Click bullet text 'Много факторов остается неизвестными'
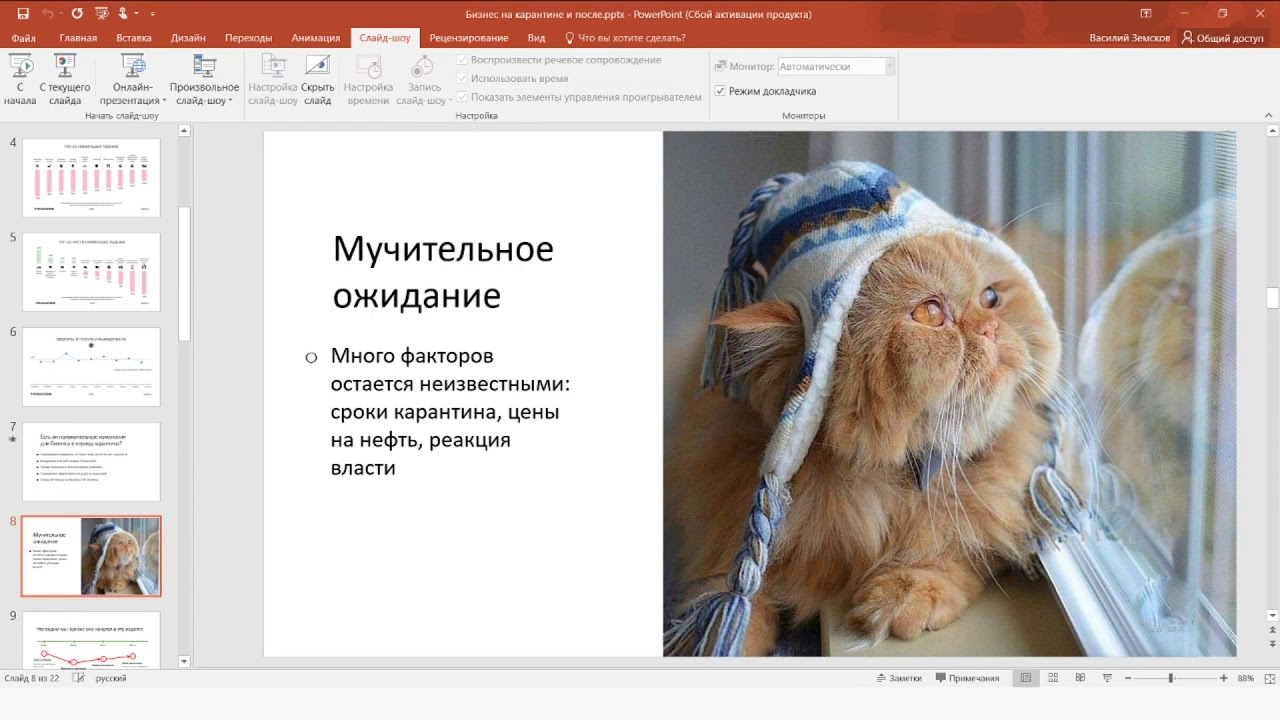 [x=450, y=370]
